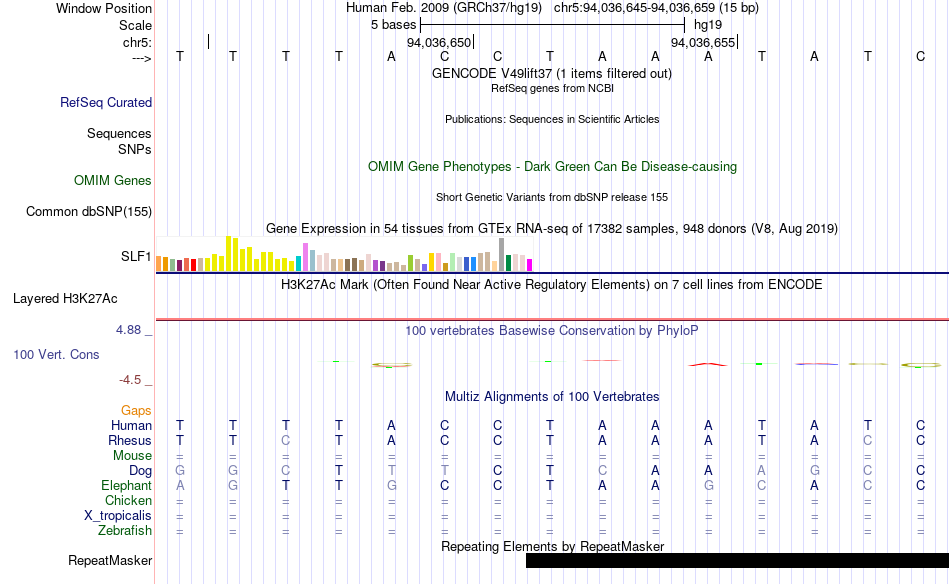This screenshot has width=950, height=584.
Task: Click the chr5:94,036,645-94,036,659 position text
Action: pyautogui.click(x=656, y=8)
